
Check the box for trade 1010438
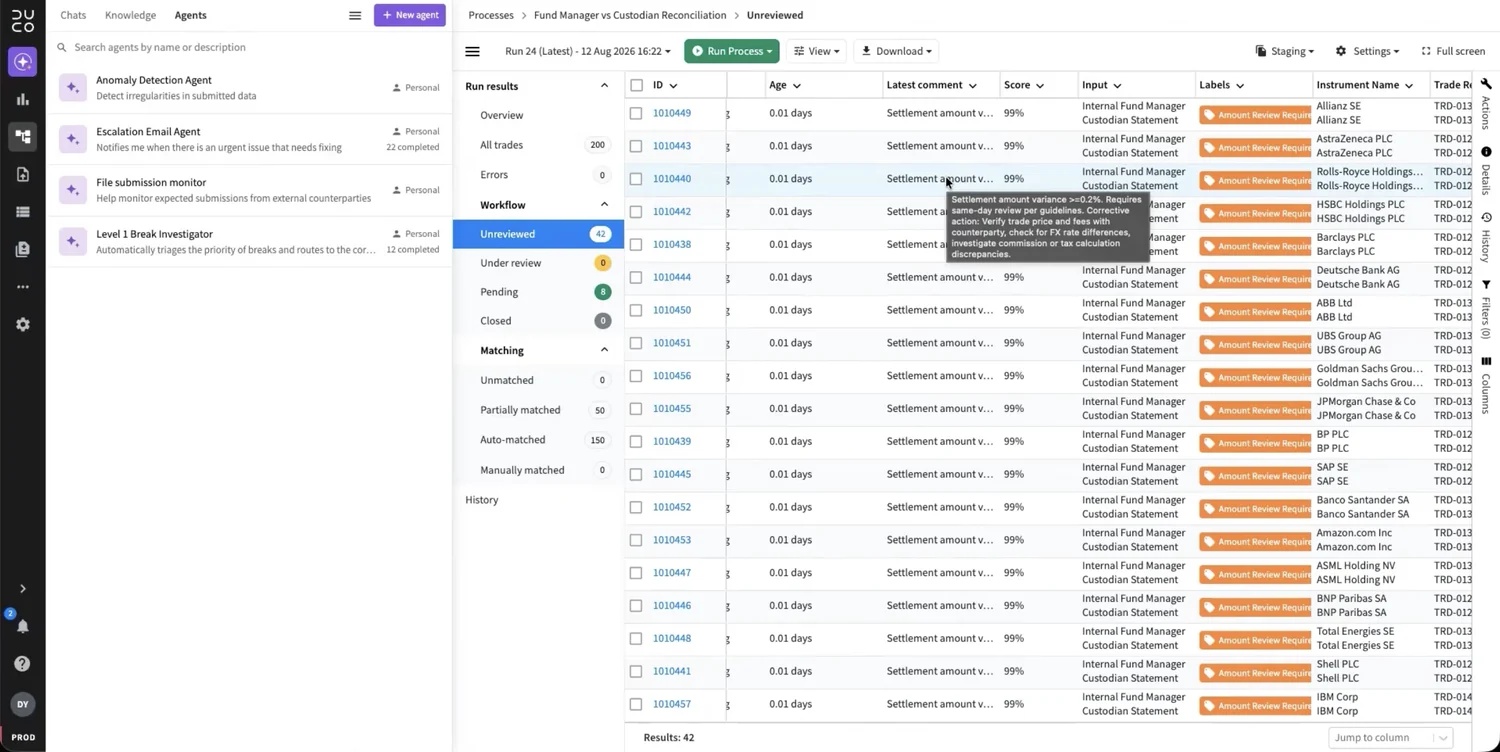click(x=636, y=245)
